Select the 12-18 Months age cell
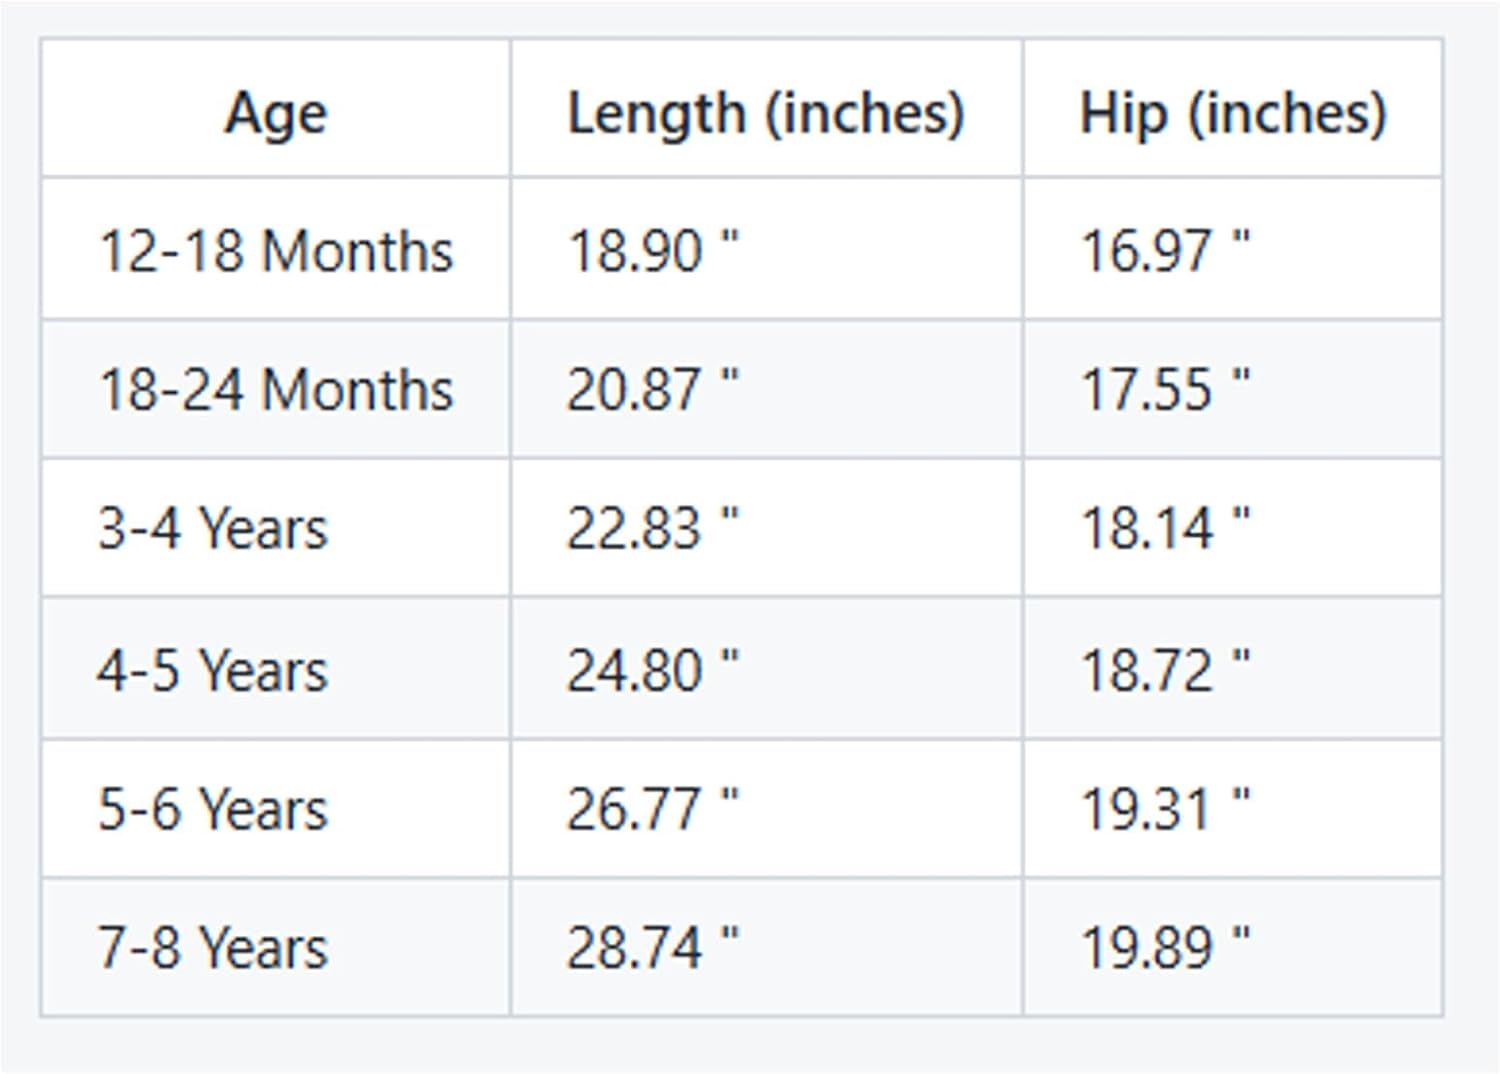The image size is (1500, 1074). coord(276,250)
